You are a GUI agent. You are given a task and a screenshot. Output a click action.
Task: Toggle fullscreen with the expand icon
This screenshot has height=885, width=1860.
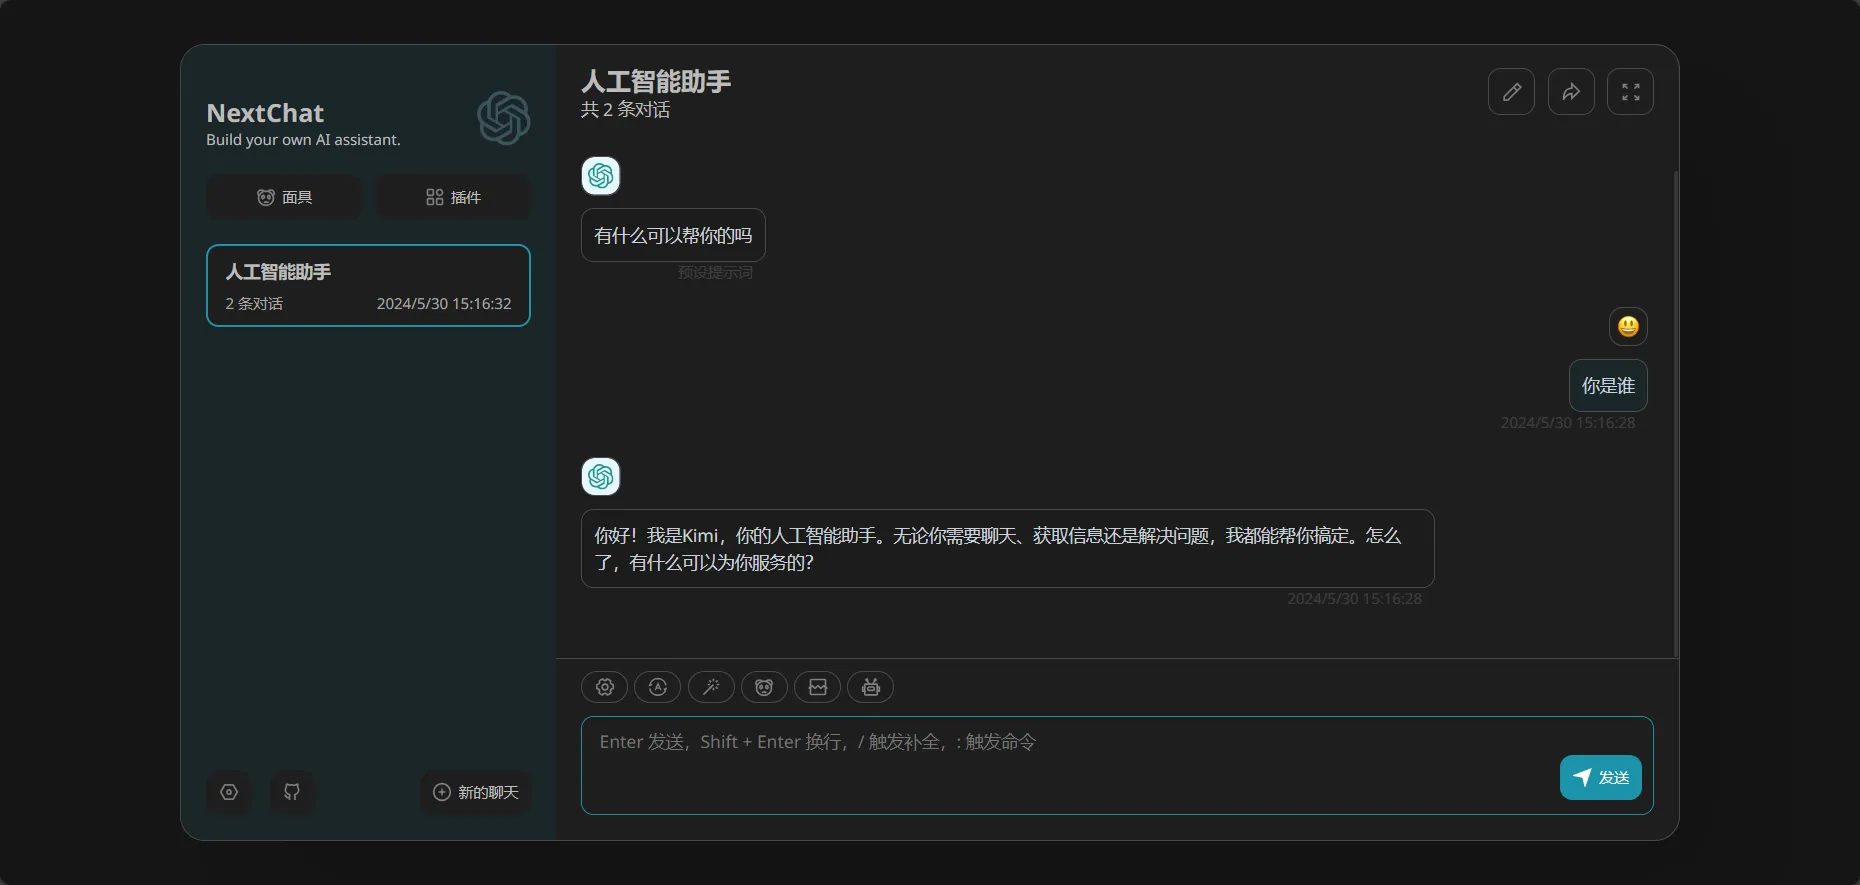(x=1630, y=92)
